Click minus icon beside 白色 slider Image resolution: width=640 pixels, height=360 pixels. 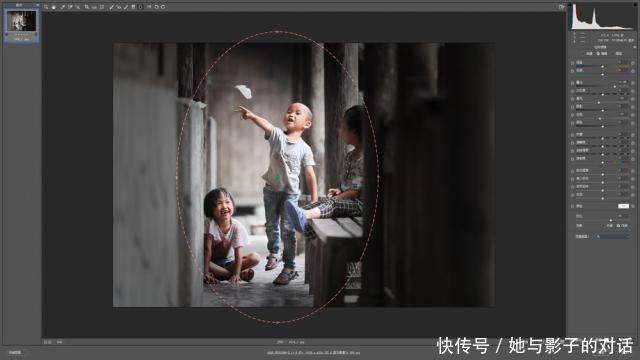572,115
